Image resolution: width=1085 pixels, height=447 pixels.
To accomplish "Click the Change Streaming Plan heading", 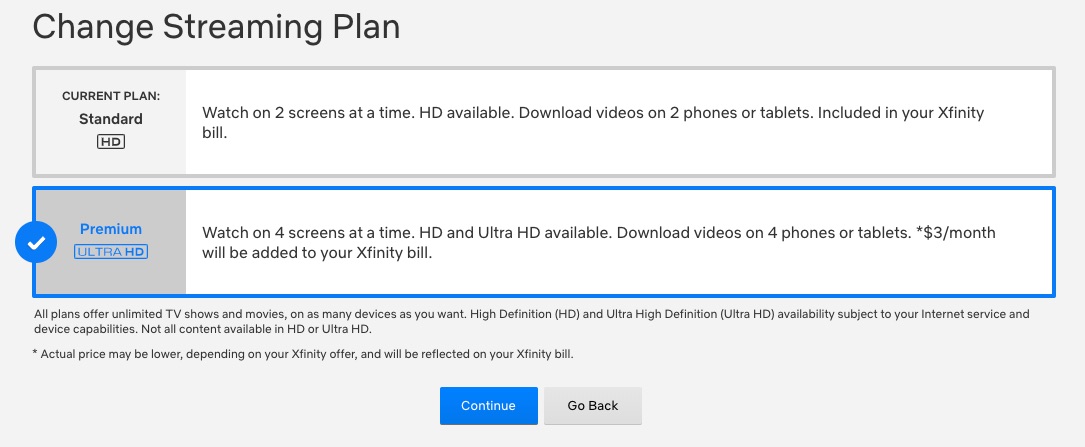I will pyautogui.click(x=216, y=28).
